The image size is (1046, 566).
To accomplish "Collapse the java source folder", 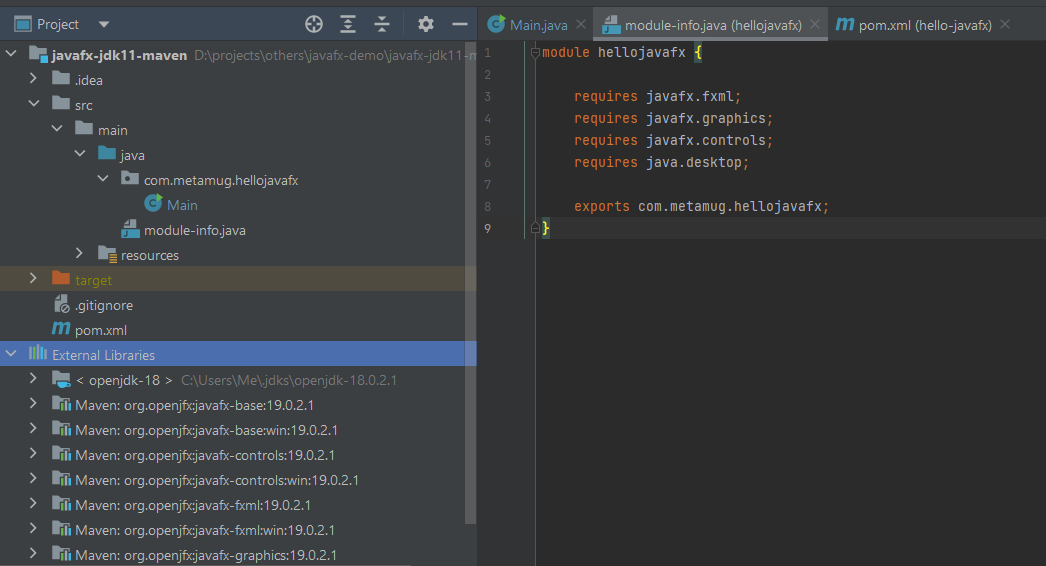I will coord(79,154).
